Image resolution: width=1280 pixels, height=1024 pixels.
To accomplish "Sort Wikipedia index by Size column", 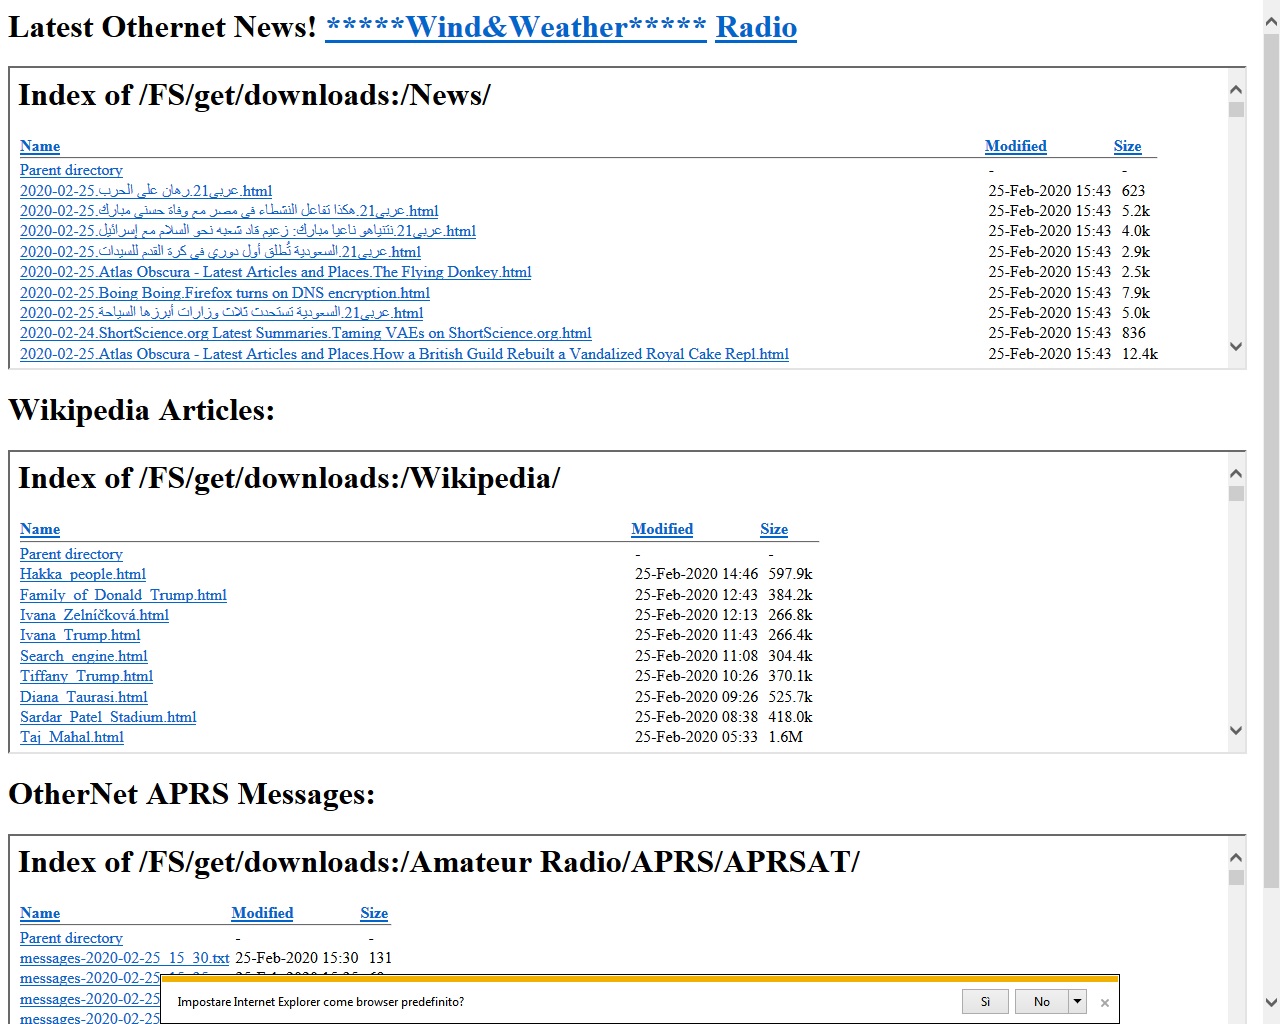I will click(774, 529).
